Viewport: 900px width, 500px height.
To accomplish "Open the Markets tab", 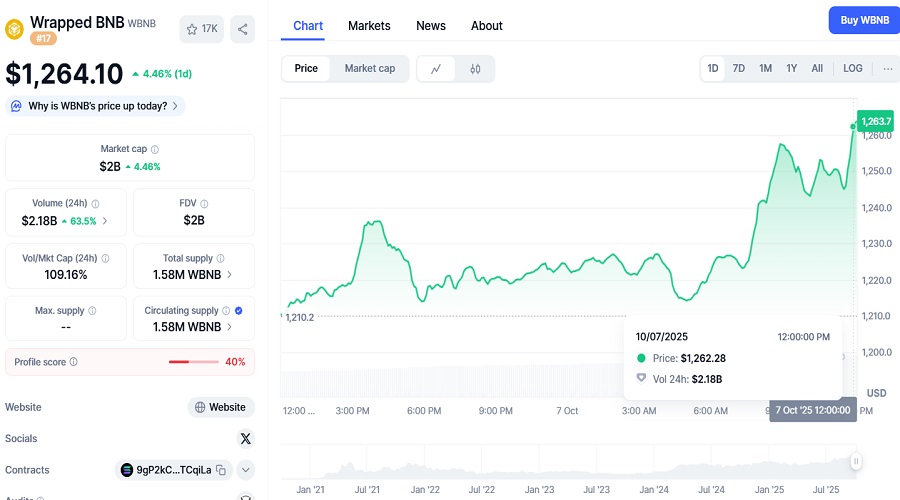I will (369, 26).
